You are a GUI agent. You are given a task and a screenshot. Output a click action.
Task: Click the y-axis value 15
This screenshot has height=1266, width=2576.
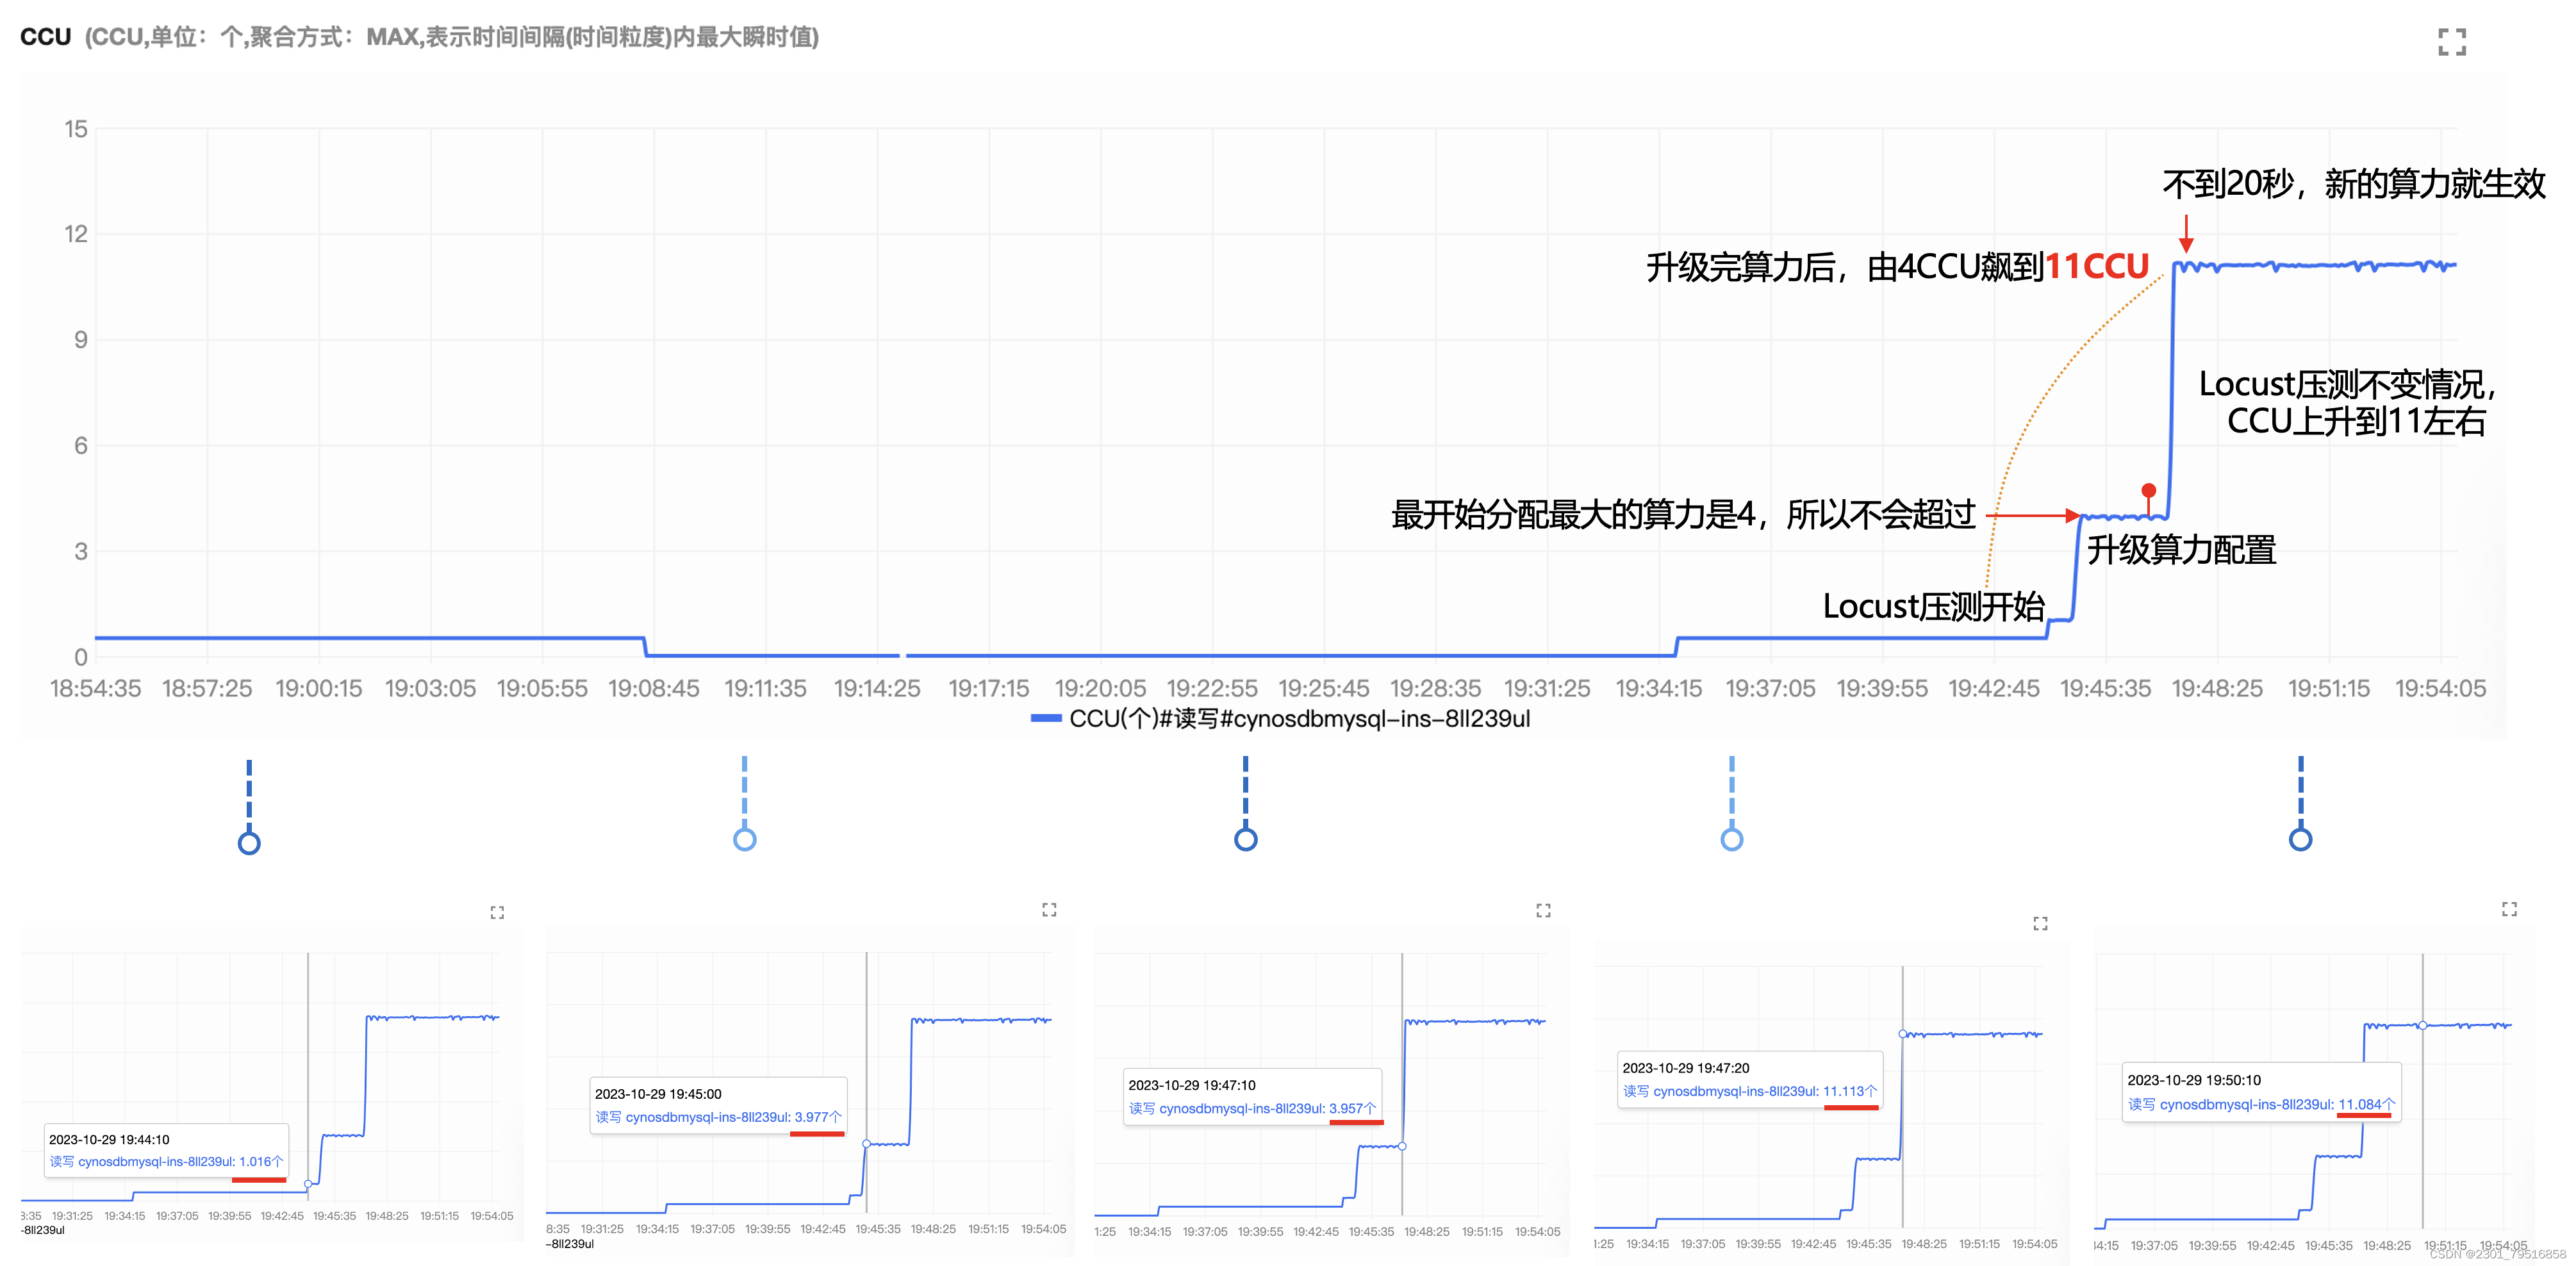point(76,128)
